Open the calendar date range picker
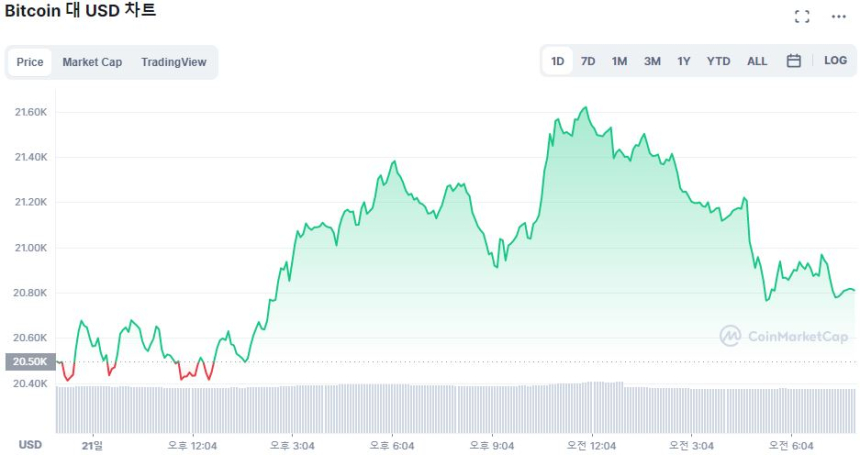 (x=793, y=61)
